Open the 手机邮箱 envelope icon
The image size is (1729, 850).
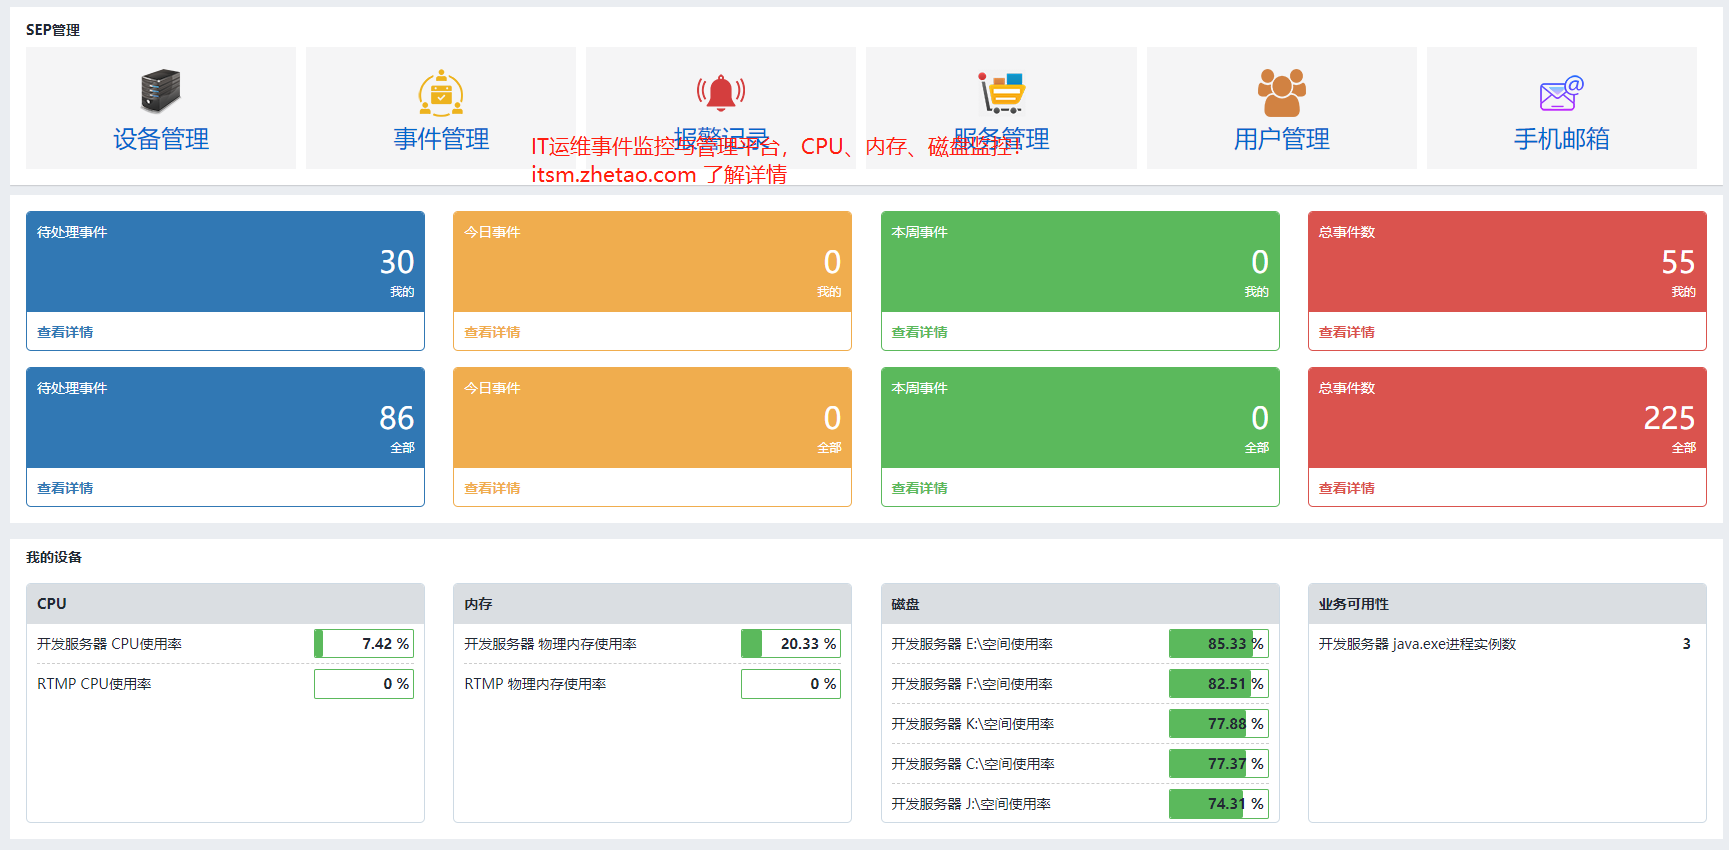click(x=1562, y=94)
